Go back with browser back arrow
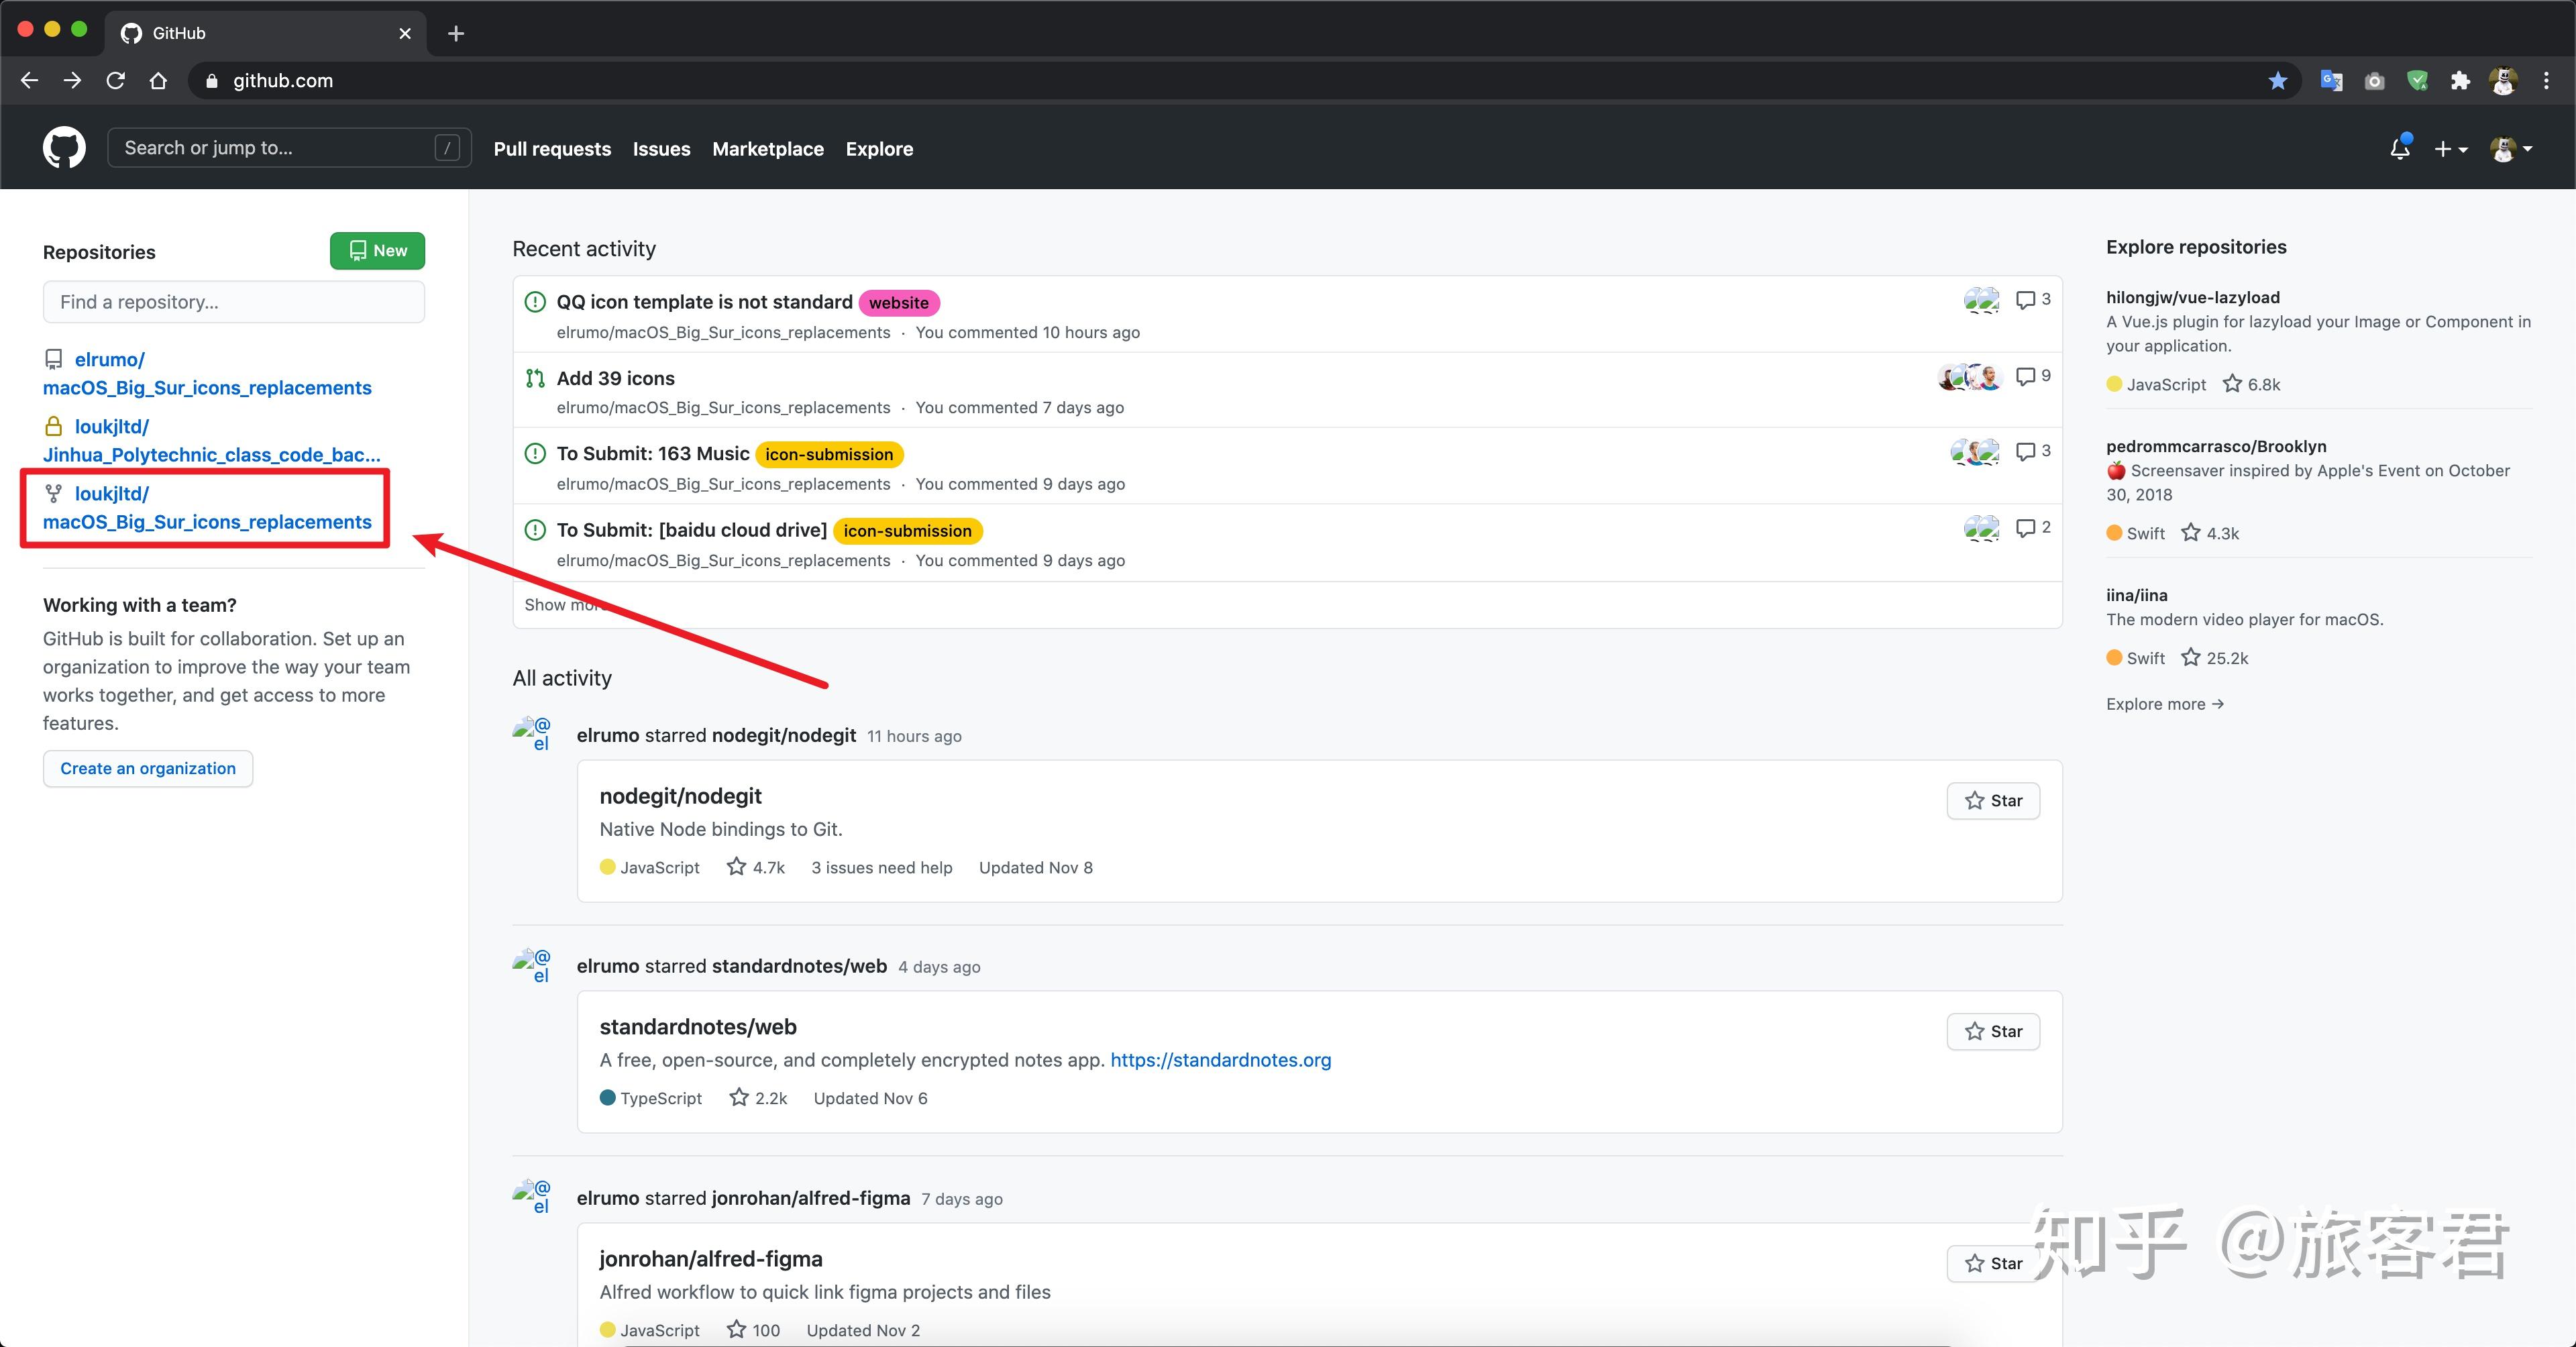The image size is (2576, 1347). (30, 81)
